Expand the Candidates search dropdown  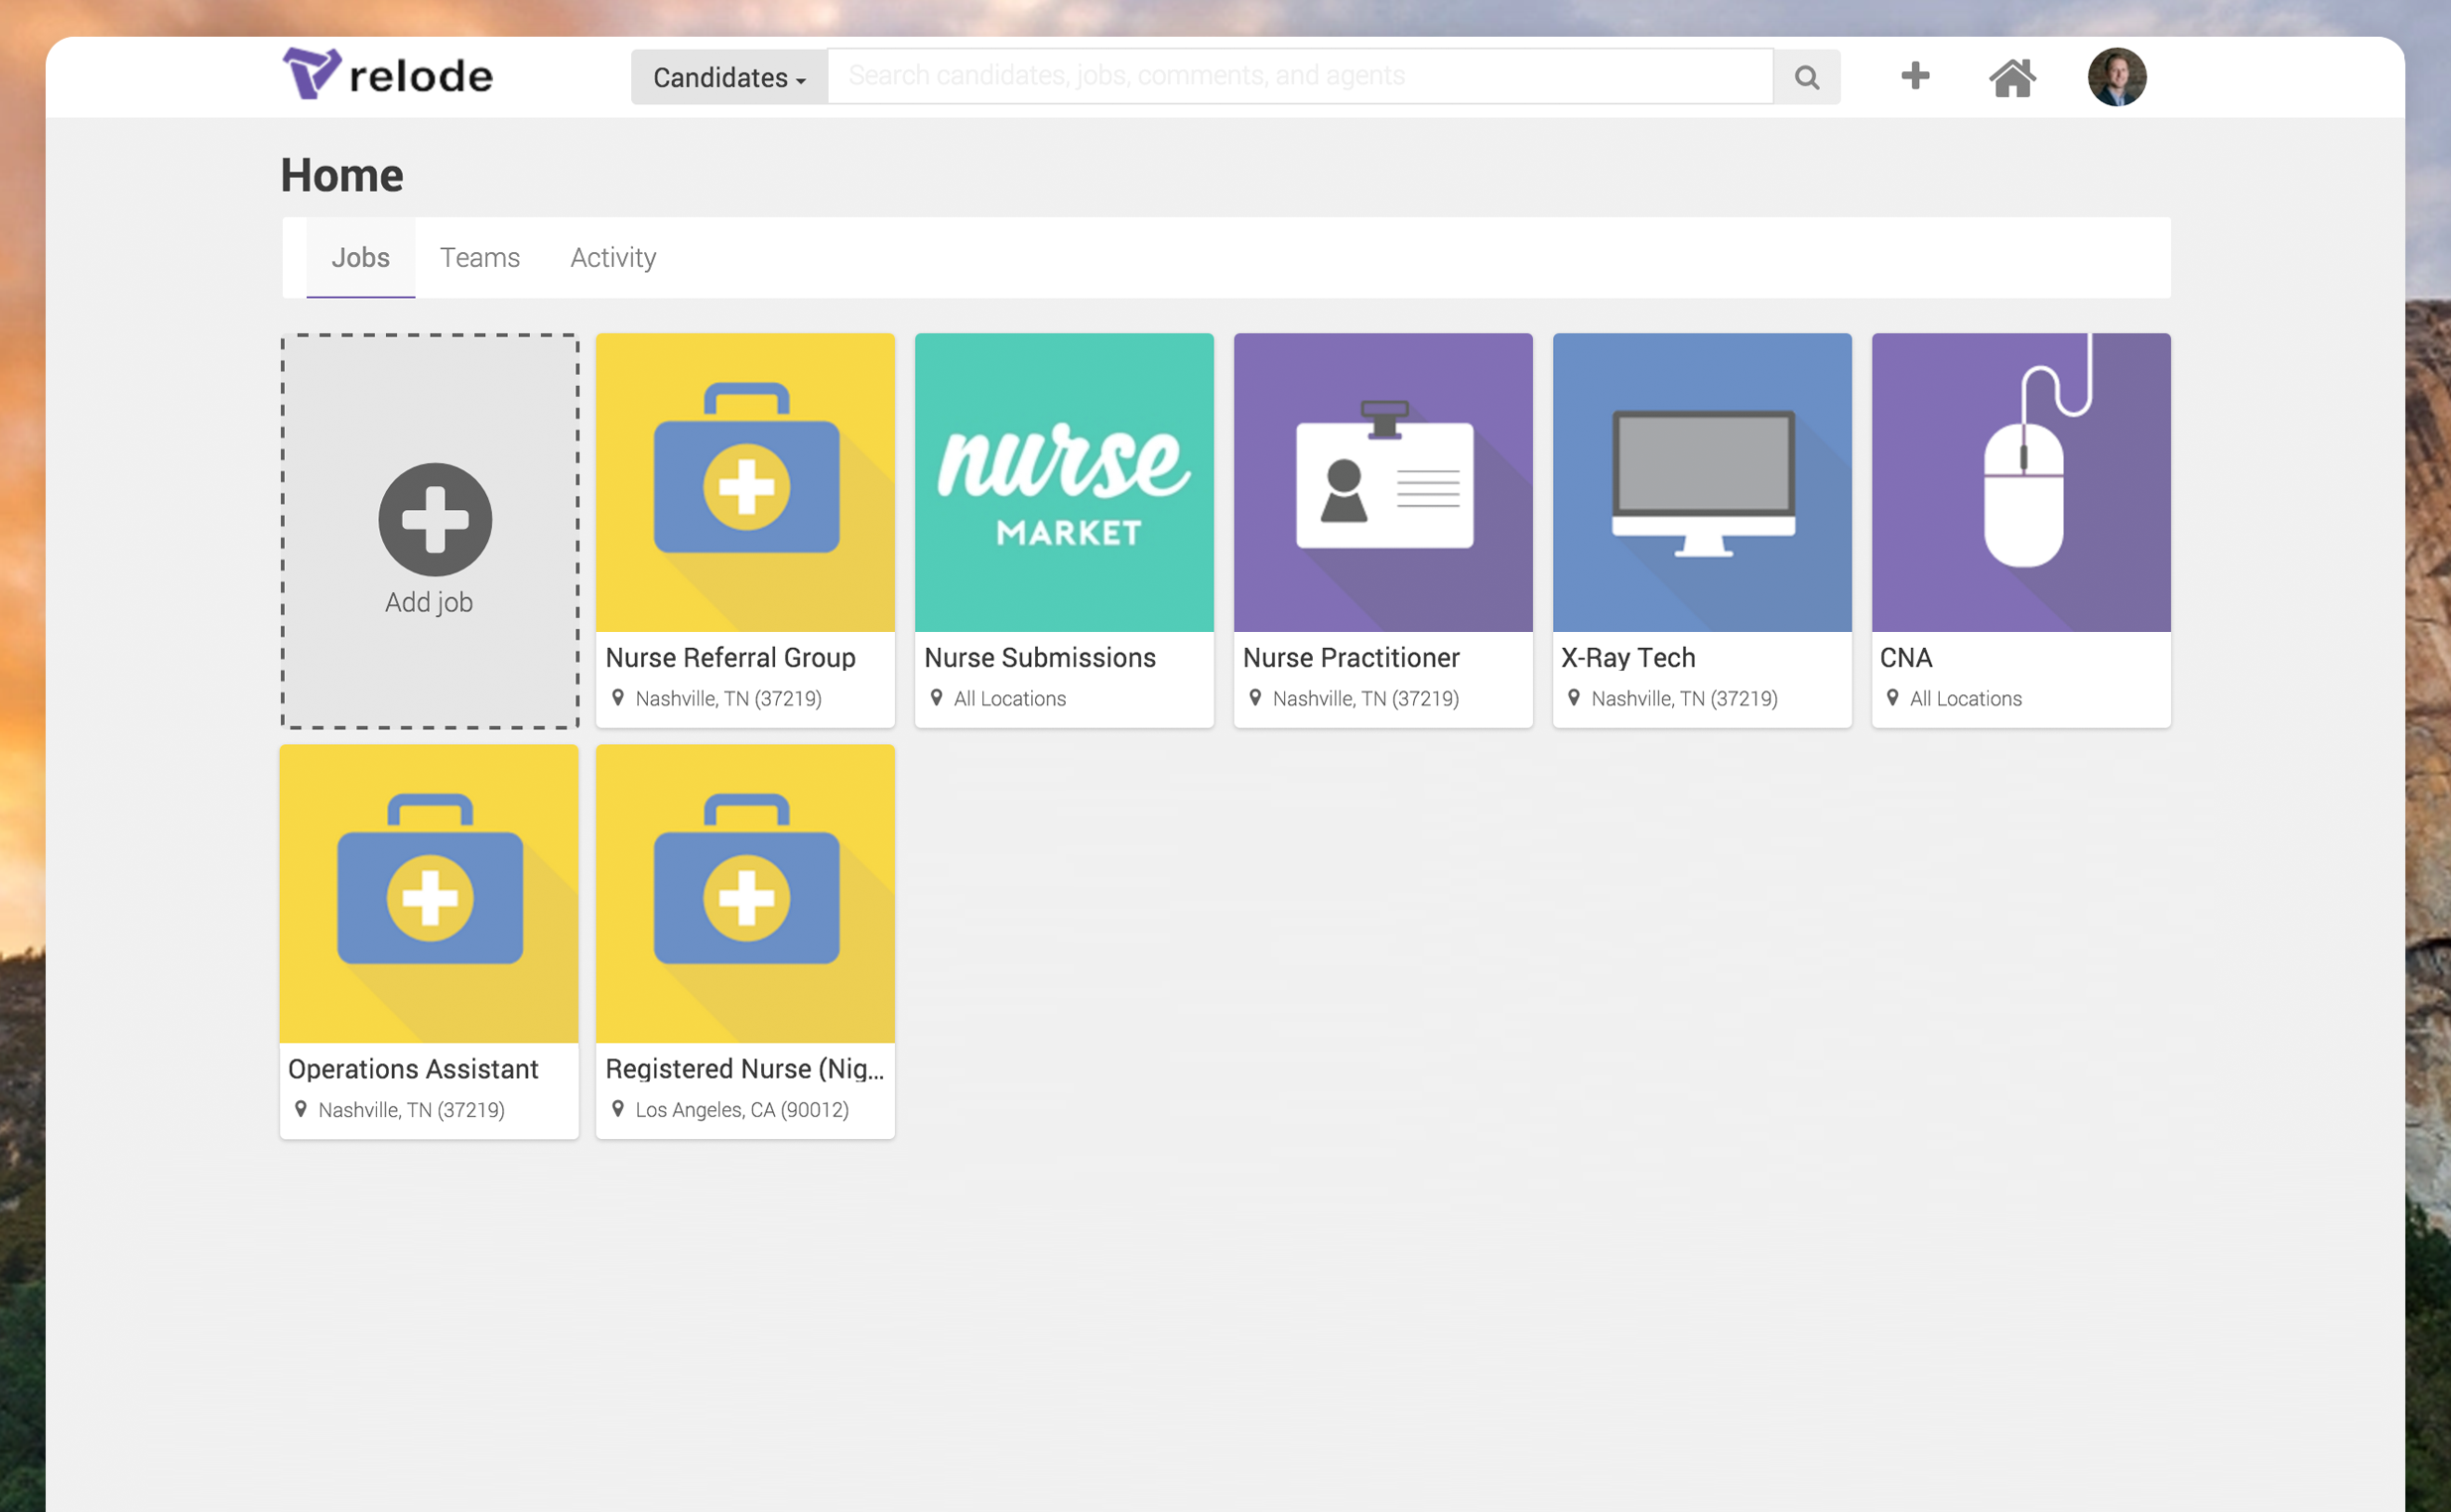click(x=729, y=77)
